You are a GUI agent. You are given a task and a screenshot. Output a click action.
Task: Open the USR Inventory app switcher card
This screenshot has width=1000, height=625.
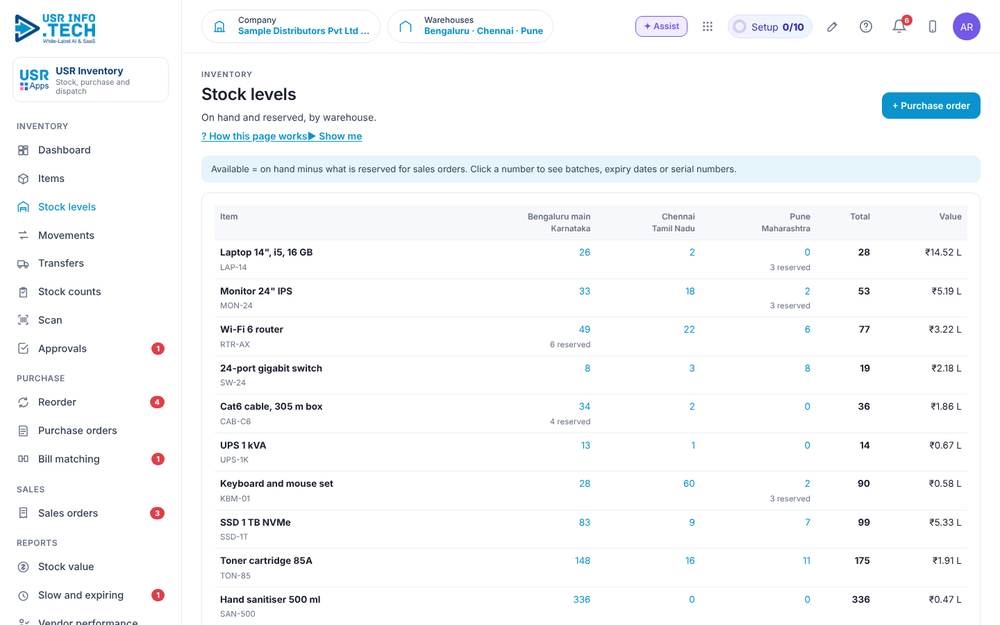coord(91,80)
